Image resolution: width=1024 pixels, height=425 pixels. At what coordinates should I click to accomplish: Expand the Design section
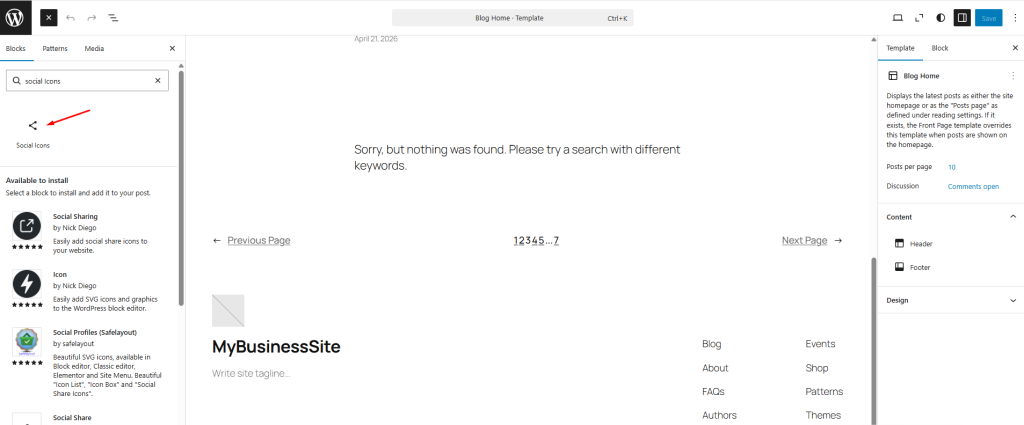click(1013, 300)
